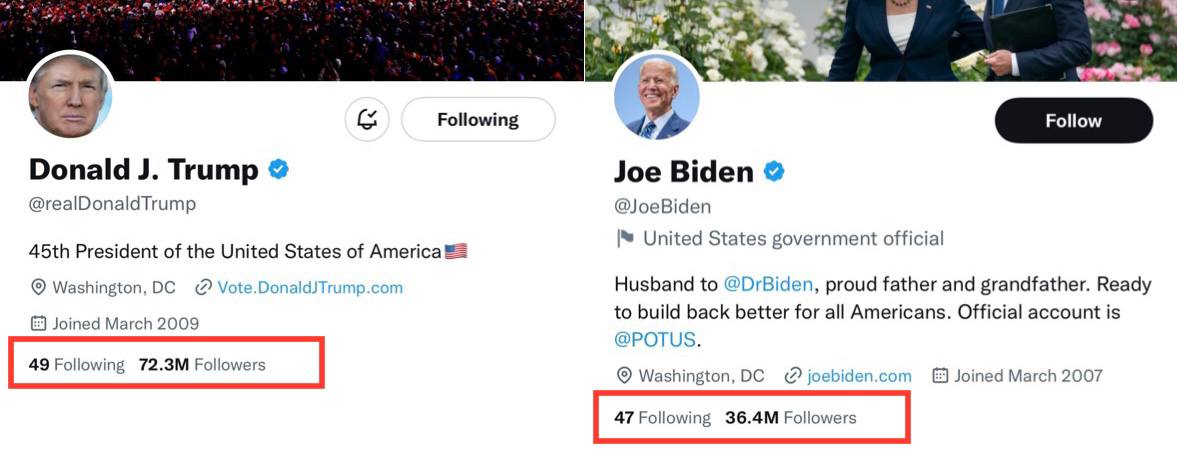View Biden's 47 Following list
Viewport: 1177px width, 464px height.
(x=662, y=417)
